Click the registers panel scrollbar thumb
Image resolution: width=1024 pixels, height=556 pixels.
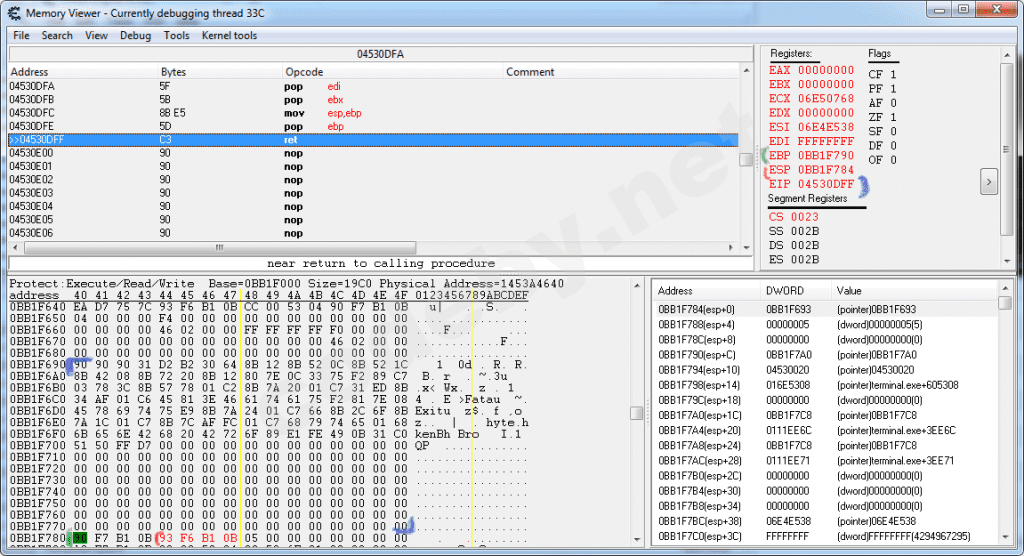1006,149
